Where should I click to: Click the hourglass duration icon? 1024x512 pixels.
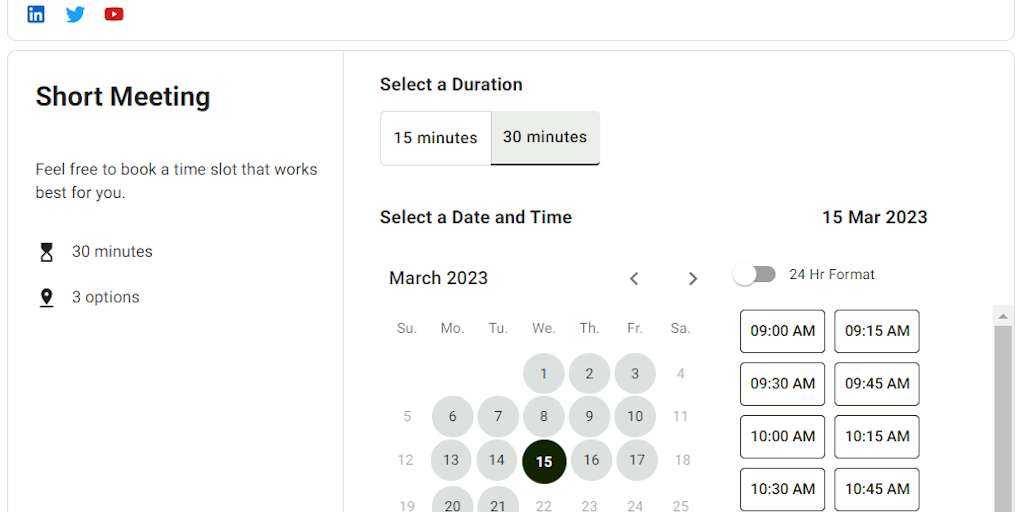[46, 252]
